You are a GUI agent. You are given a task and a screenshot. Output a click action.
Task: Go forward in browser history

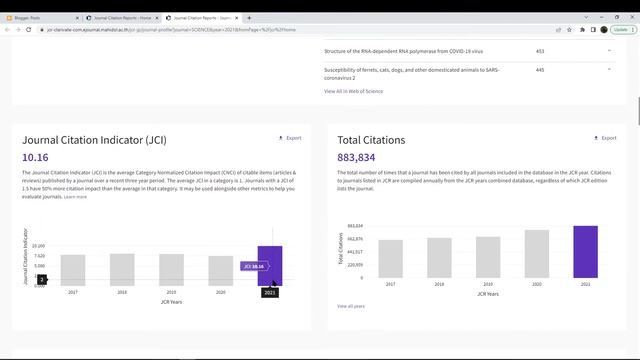[x=18, y=30]
